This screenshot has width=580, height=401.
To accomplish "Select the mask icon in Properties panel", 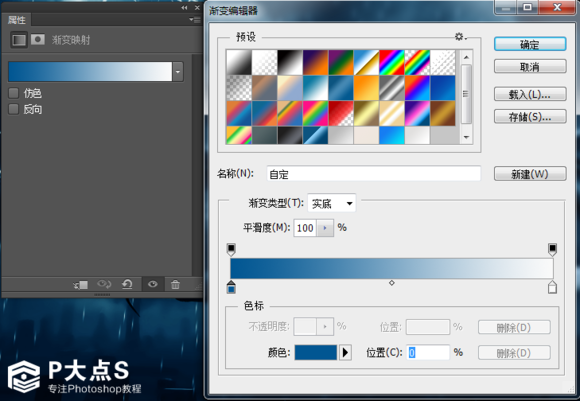I will point(38,39).
